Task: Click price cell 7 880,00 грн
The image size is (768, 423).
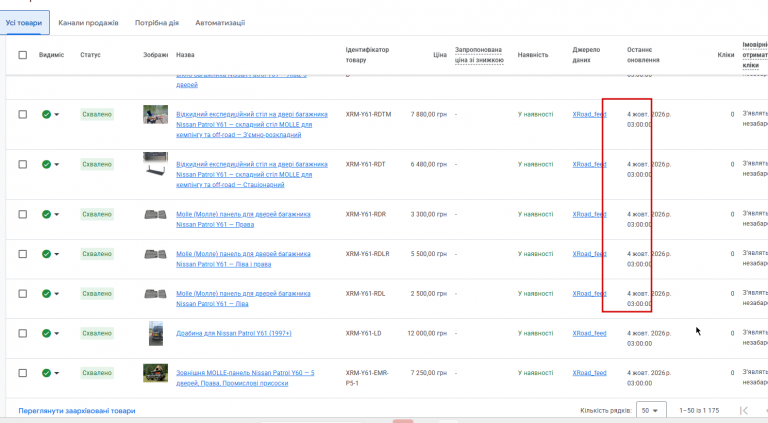Action: [x=429, y=115]
